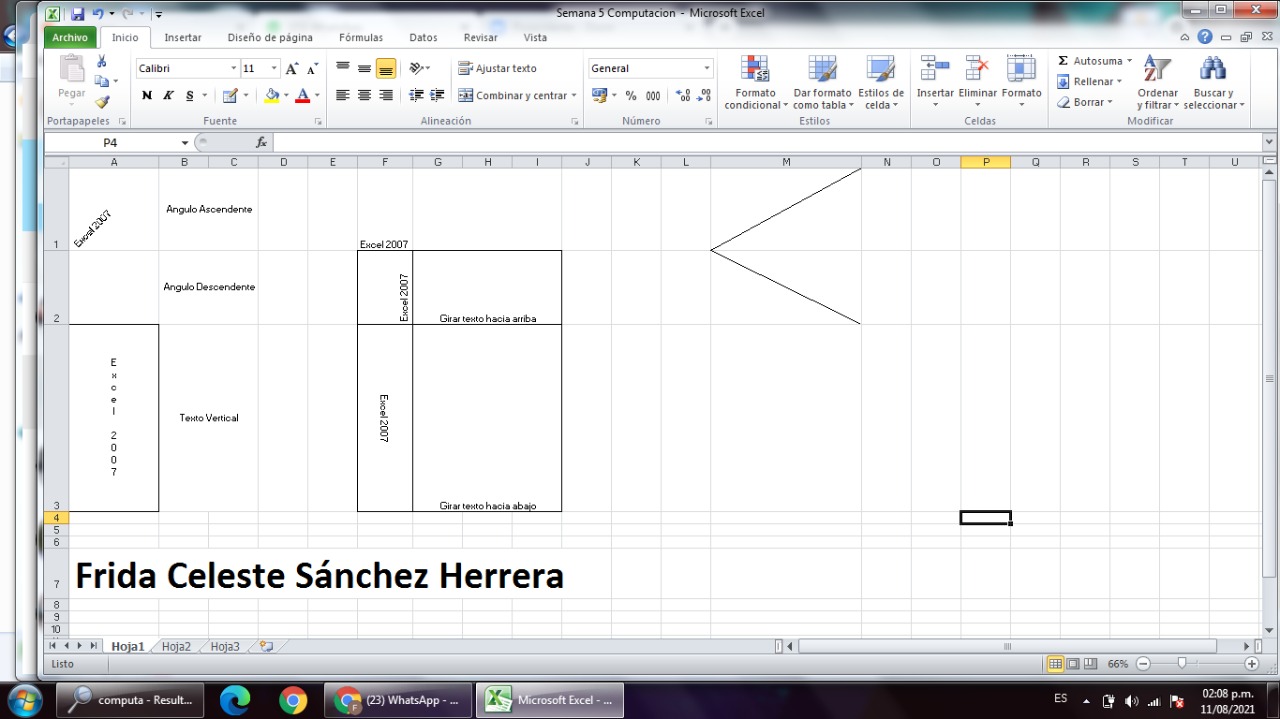Screen dimensions: 1280x719
Task: Toggle bold (N) formatting
Action: (x=147, y=96)
